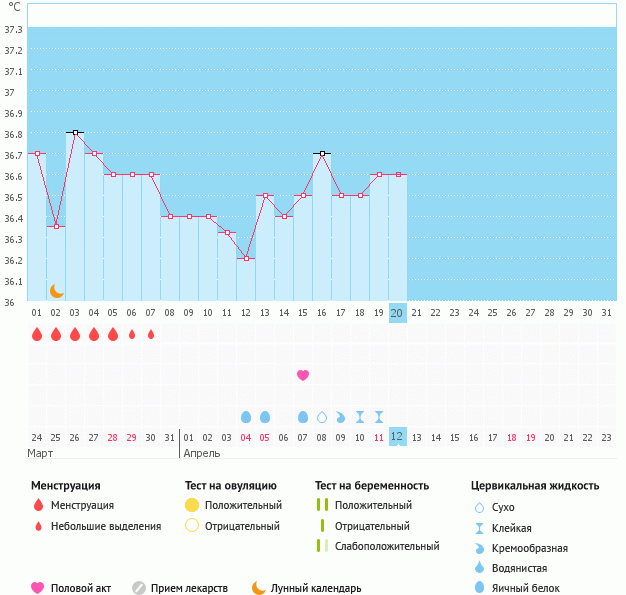The width and height of the screenshot is (626, 595).
Task: Click the yellow Положительный ovulation test circle
Action: [192, 505]
